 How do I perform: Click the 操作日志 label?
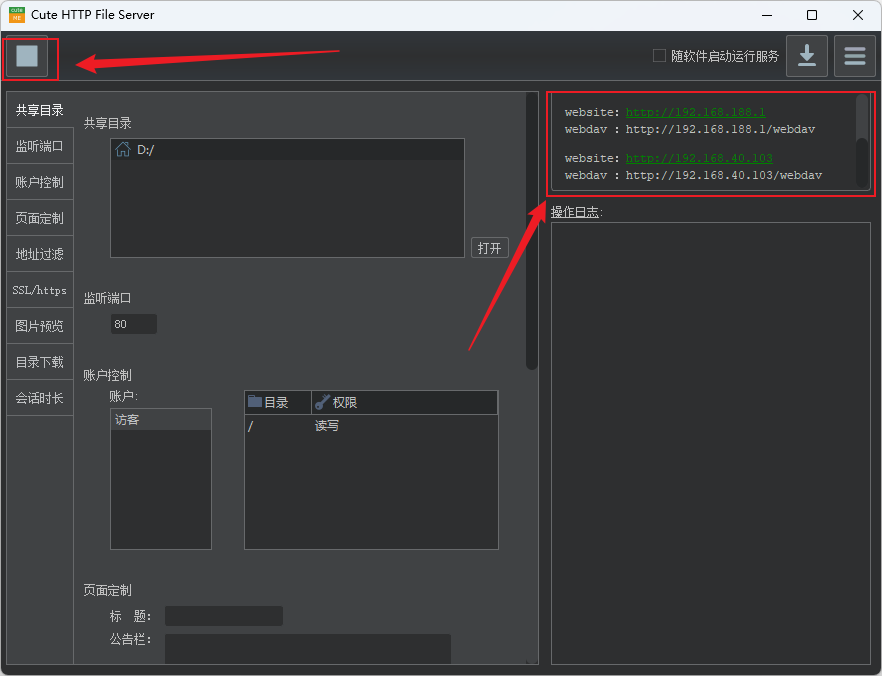tap(576, 212)
